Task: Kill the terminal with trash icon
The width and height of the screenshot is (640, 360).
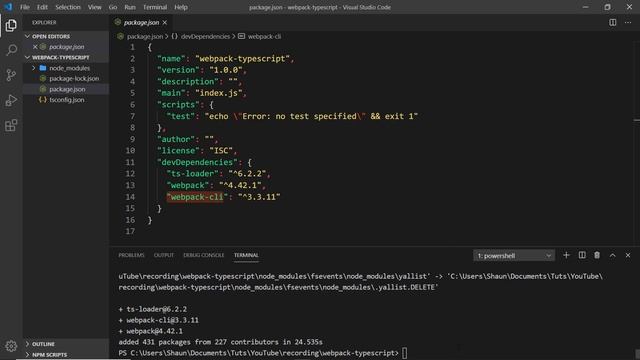Action: tap(597, 255)
